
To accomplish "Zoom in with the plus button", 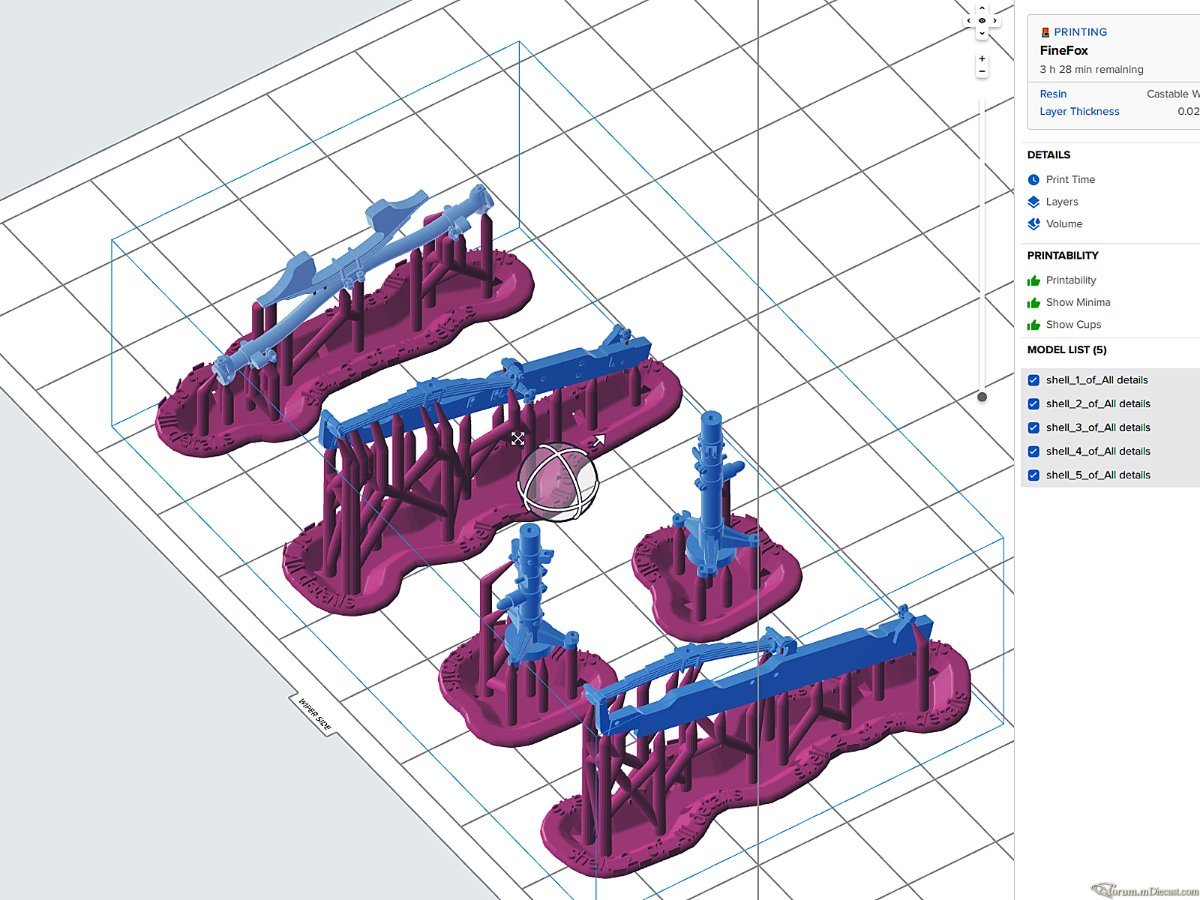I will pos(982,59).
